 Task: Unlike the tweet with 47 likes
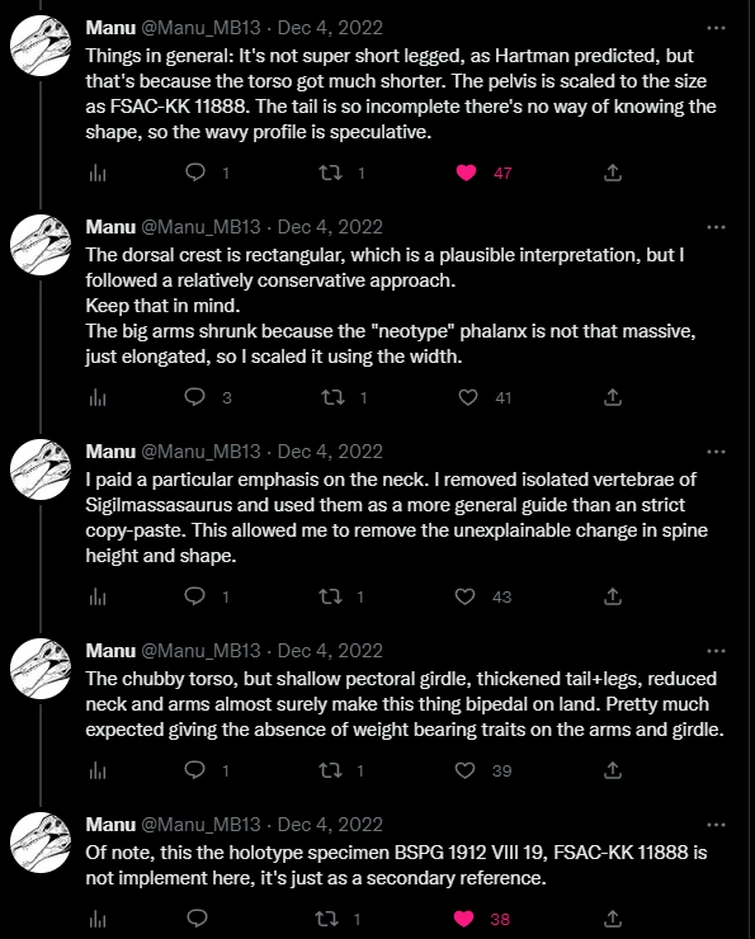(x=465, y=173)
